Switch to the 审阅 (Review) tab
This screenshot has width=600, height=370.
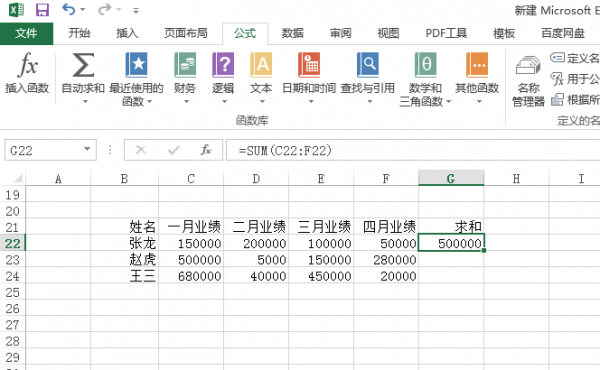click(340, 33)
